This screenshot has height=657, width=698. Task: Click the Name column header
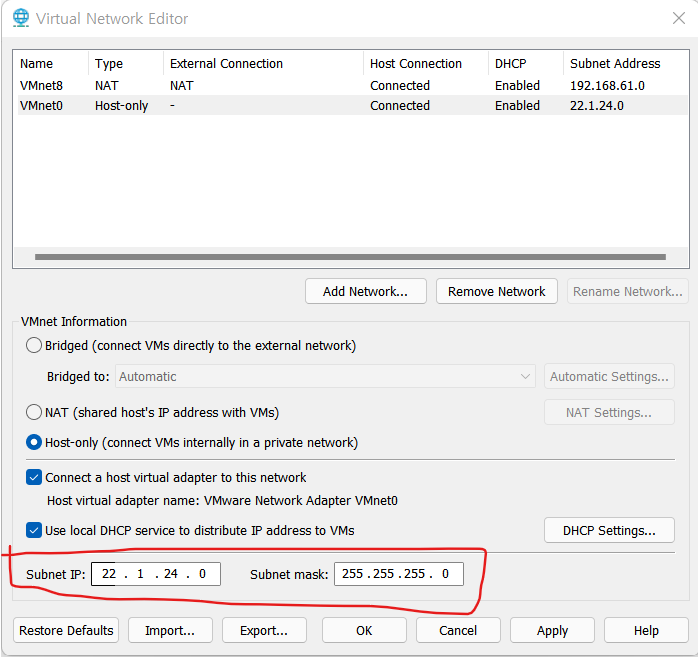click(37, 64)
